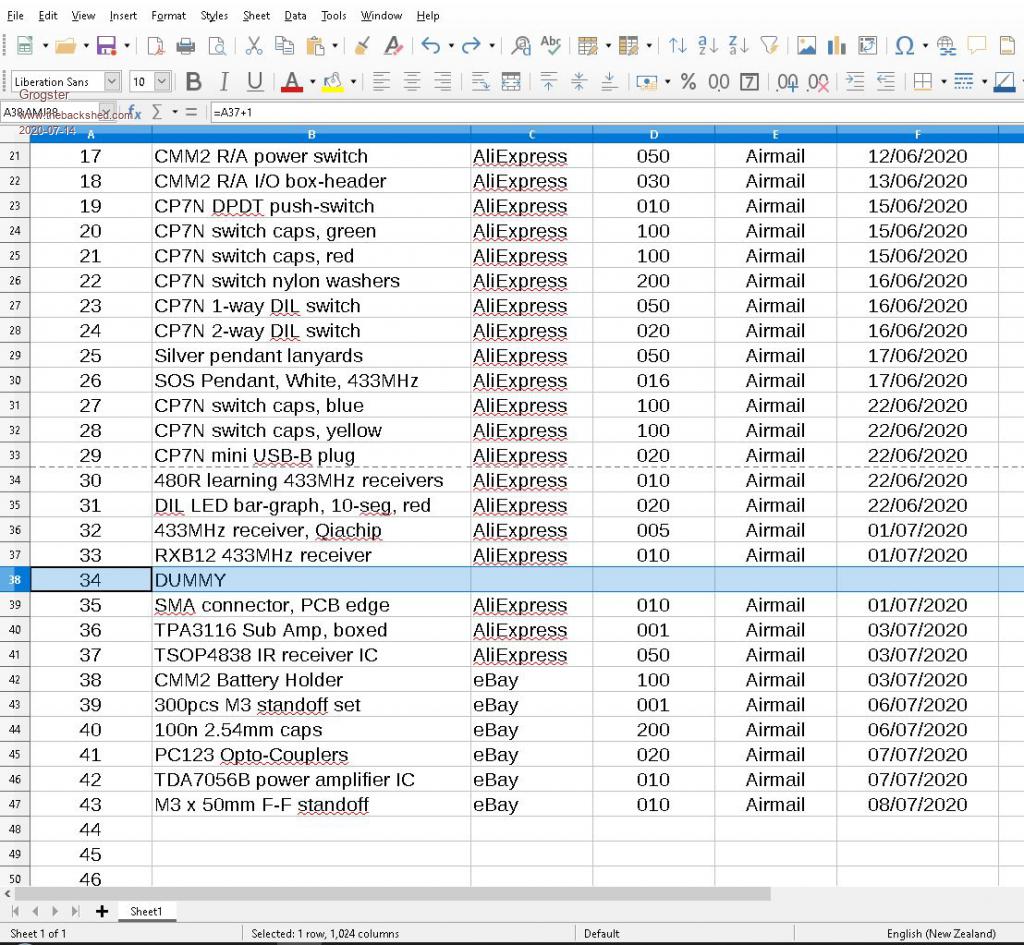Expand the Borders dropdown arrow
This screenshot has width=1024, height=945.
pos(943,82)
